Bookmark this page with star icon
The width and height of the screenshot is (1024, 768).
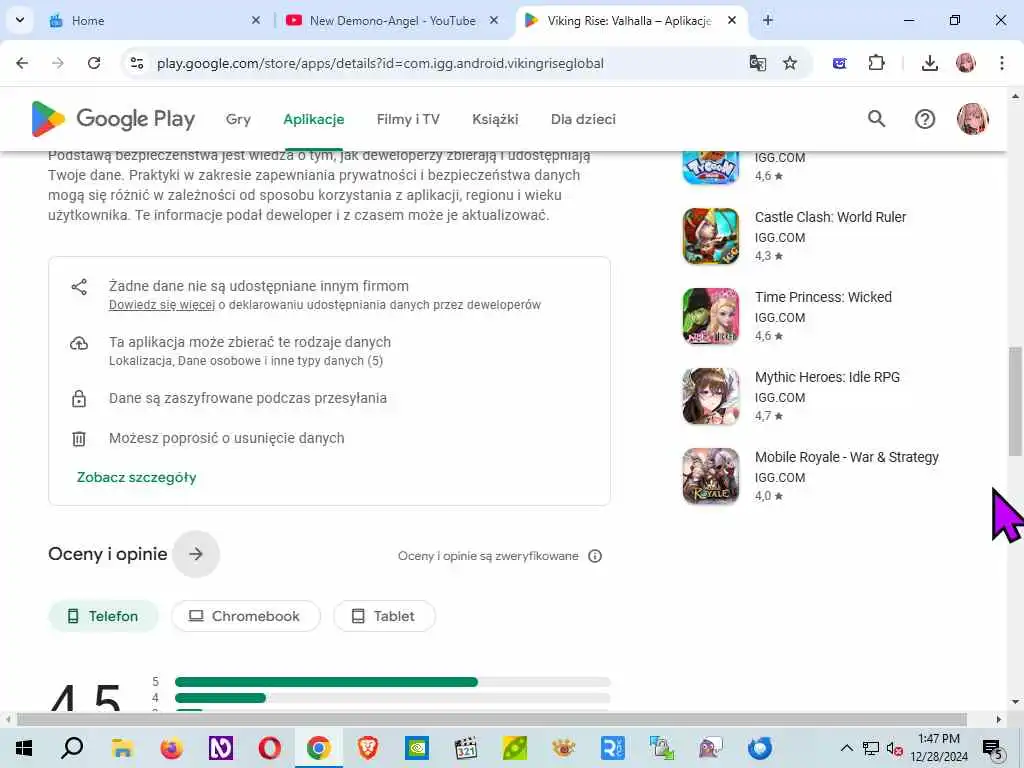click(790, 63)
